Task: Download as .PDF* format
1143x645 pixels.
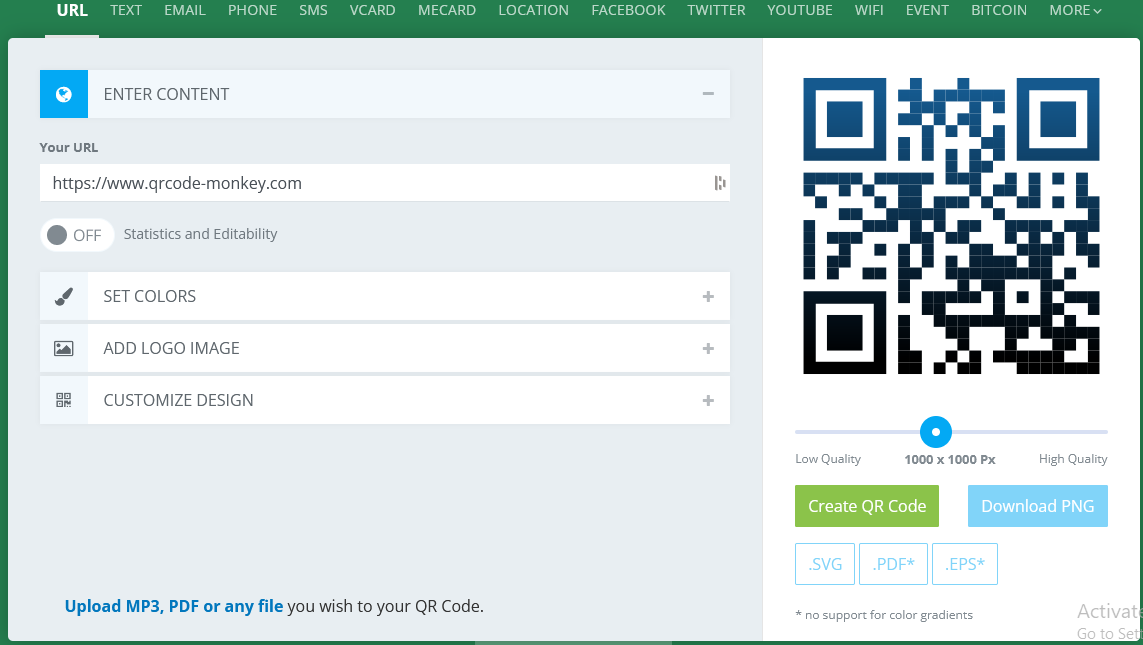Action: (893, 564)
